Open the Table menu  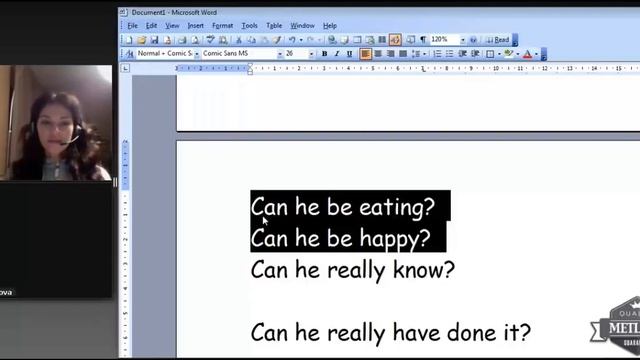click(274, 26)
